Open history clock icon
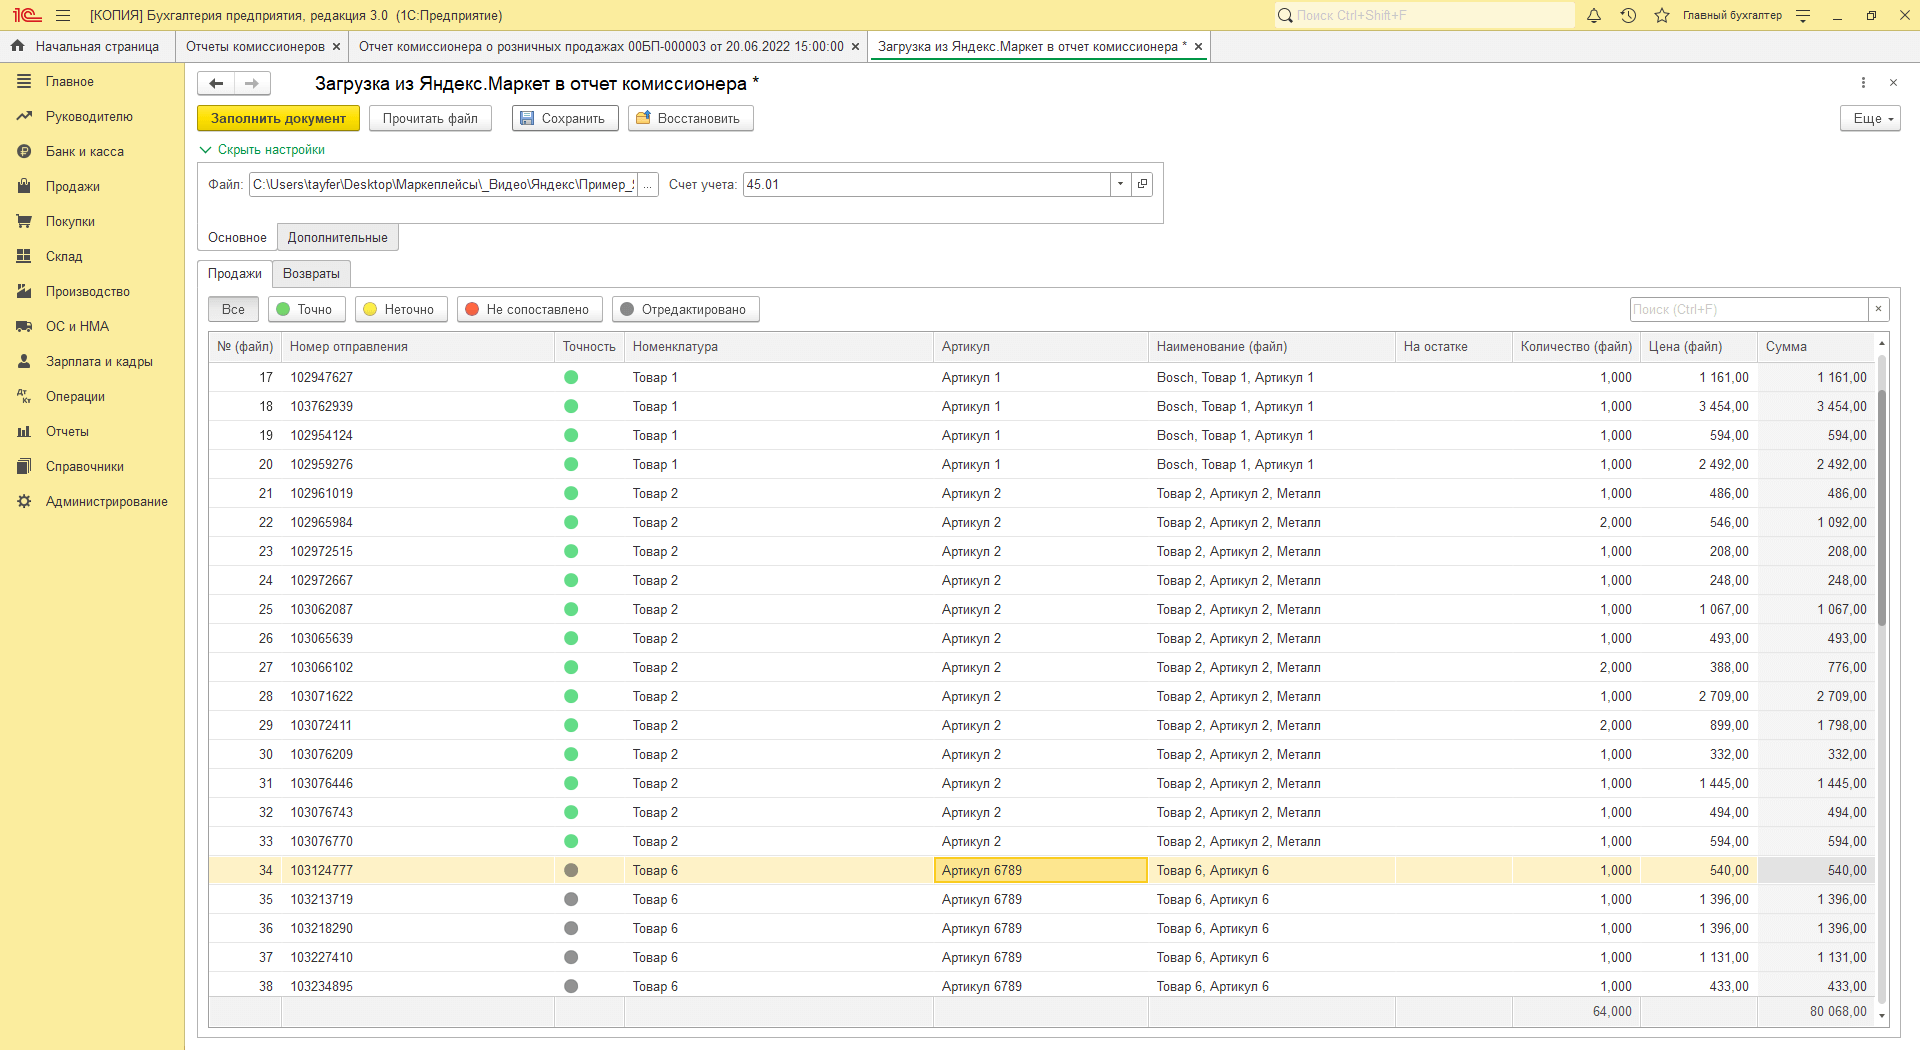 point(1628,15)
